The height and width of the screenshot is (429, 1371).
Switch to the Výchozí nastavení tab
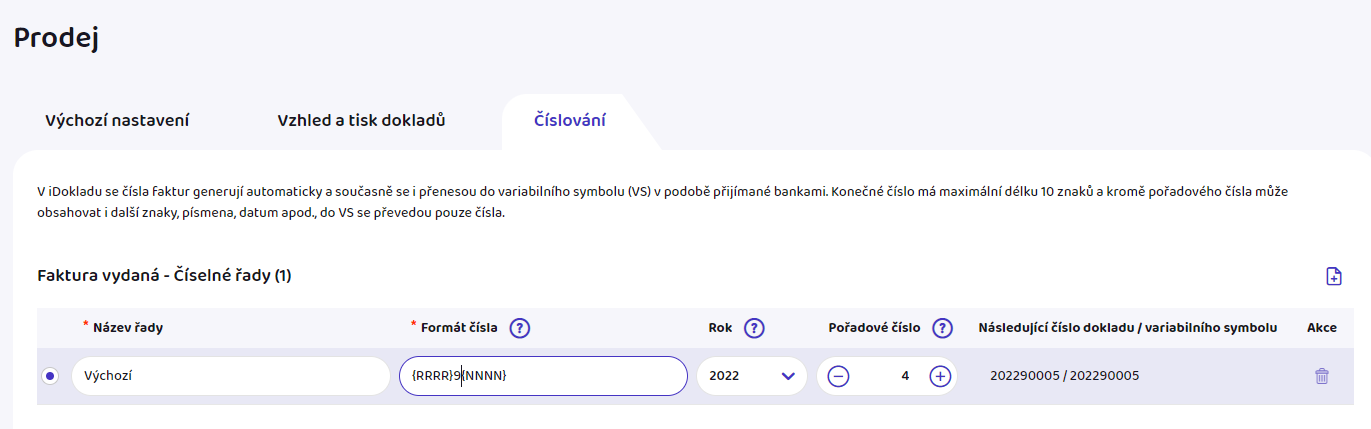coord(117,120)
